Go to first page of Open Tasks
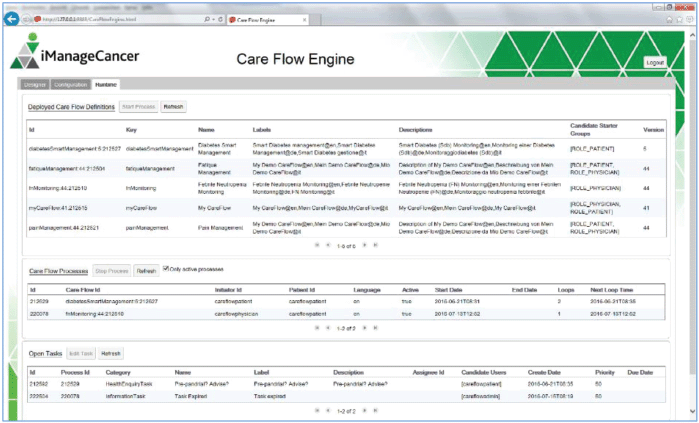Screen dimensions: 699x423 tap(317, 410)
